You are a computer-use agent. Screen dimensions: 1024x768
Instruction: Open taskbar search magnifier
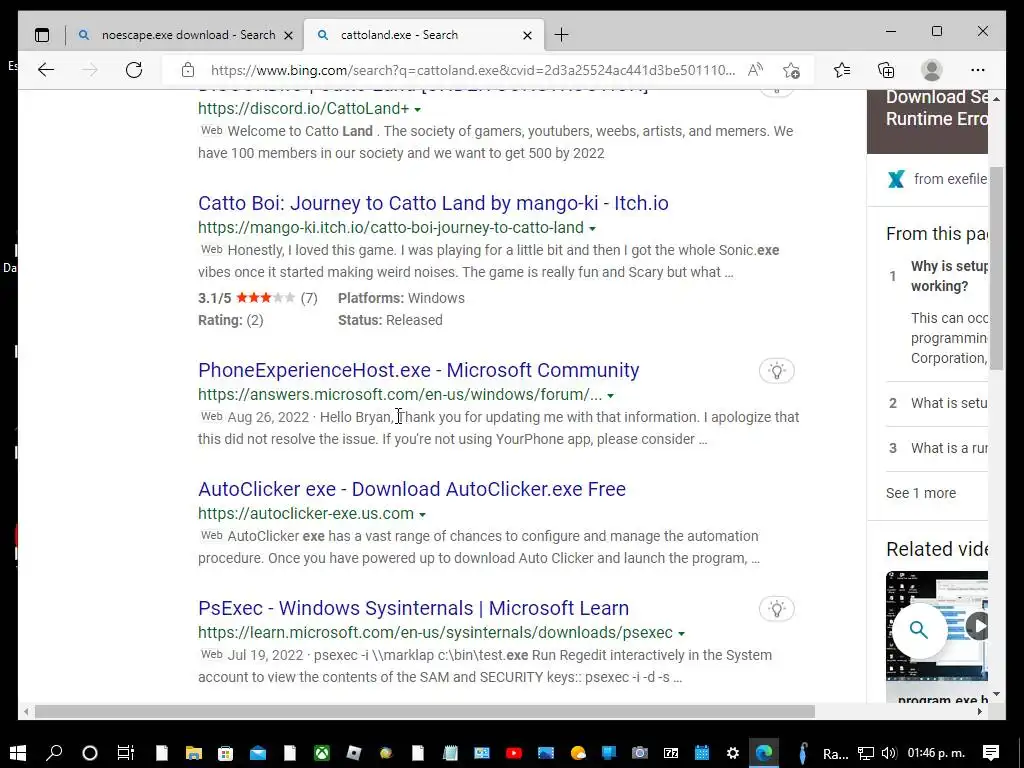pyautogui.click(x=54, y=753)
